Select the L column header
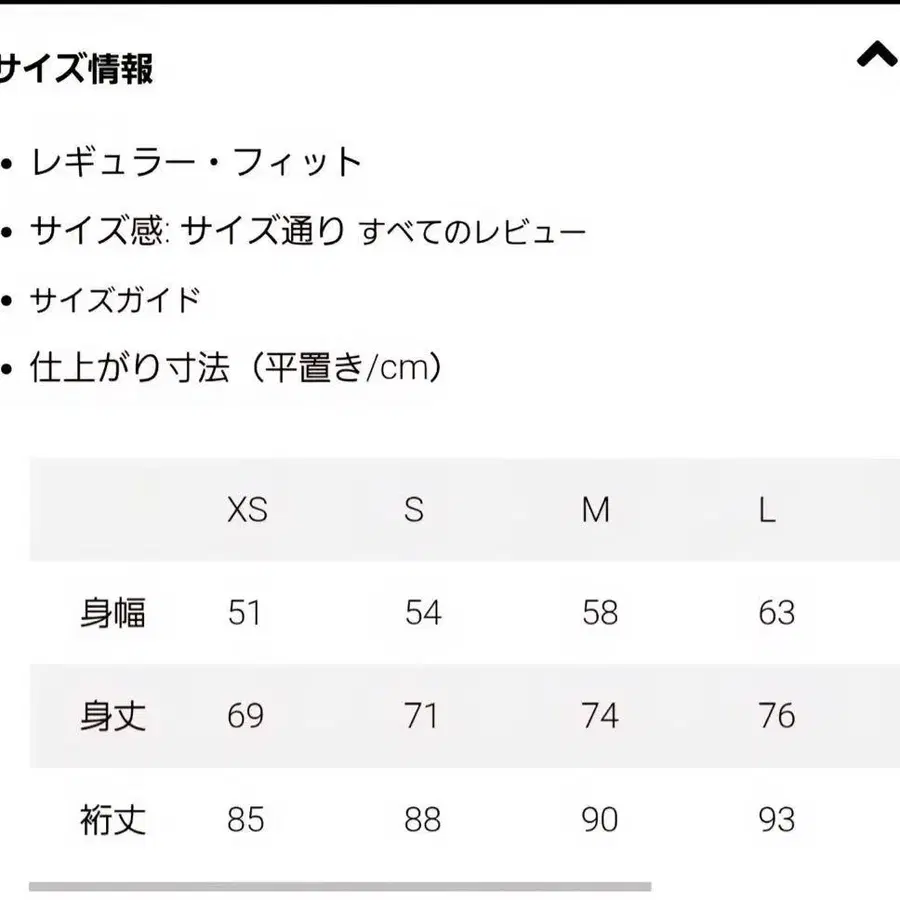 (766, 511)
